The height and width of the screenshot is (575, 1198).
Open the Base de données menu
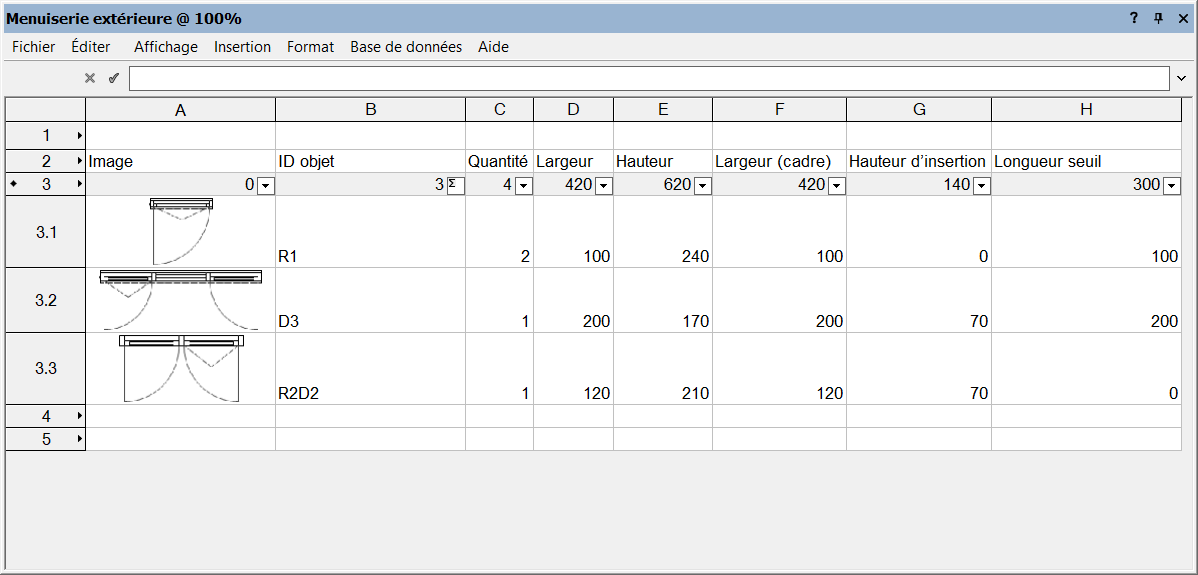tap(406, 47)
